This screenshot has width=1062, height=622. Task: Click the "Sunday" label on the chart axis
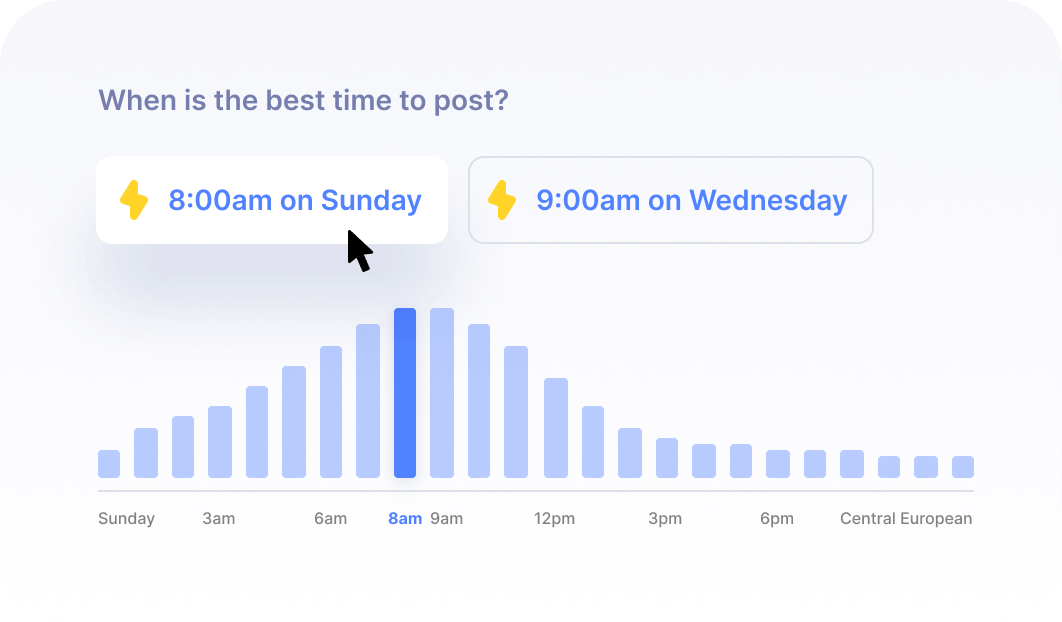(126, 518)
